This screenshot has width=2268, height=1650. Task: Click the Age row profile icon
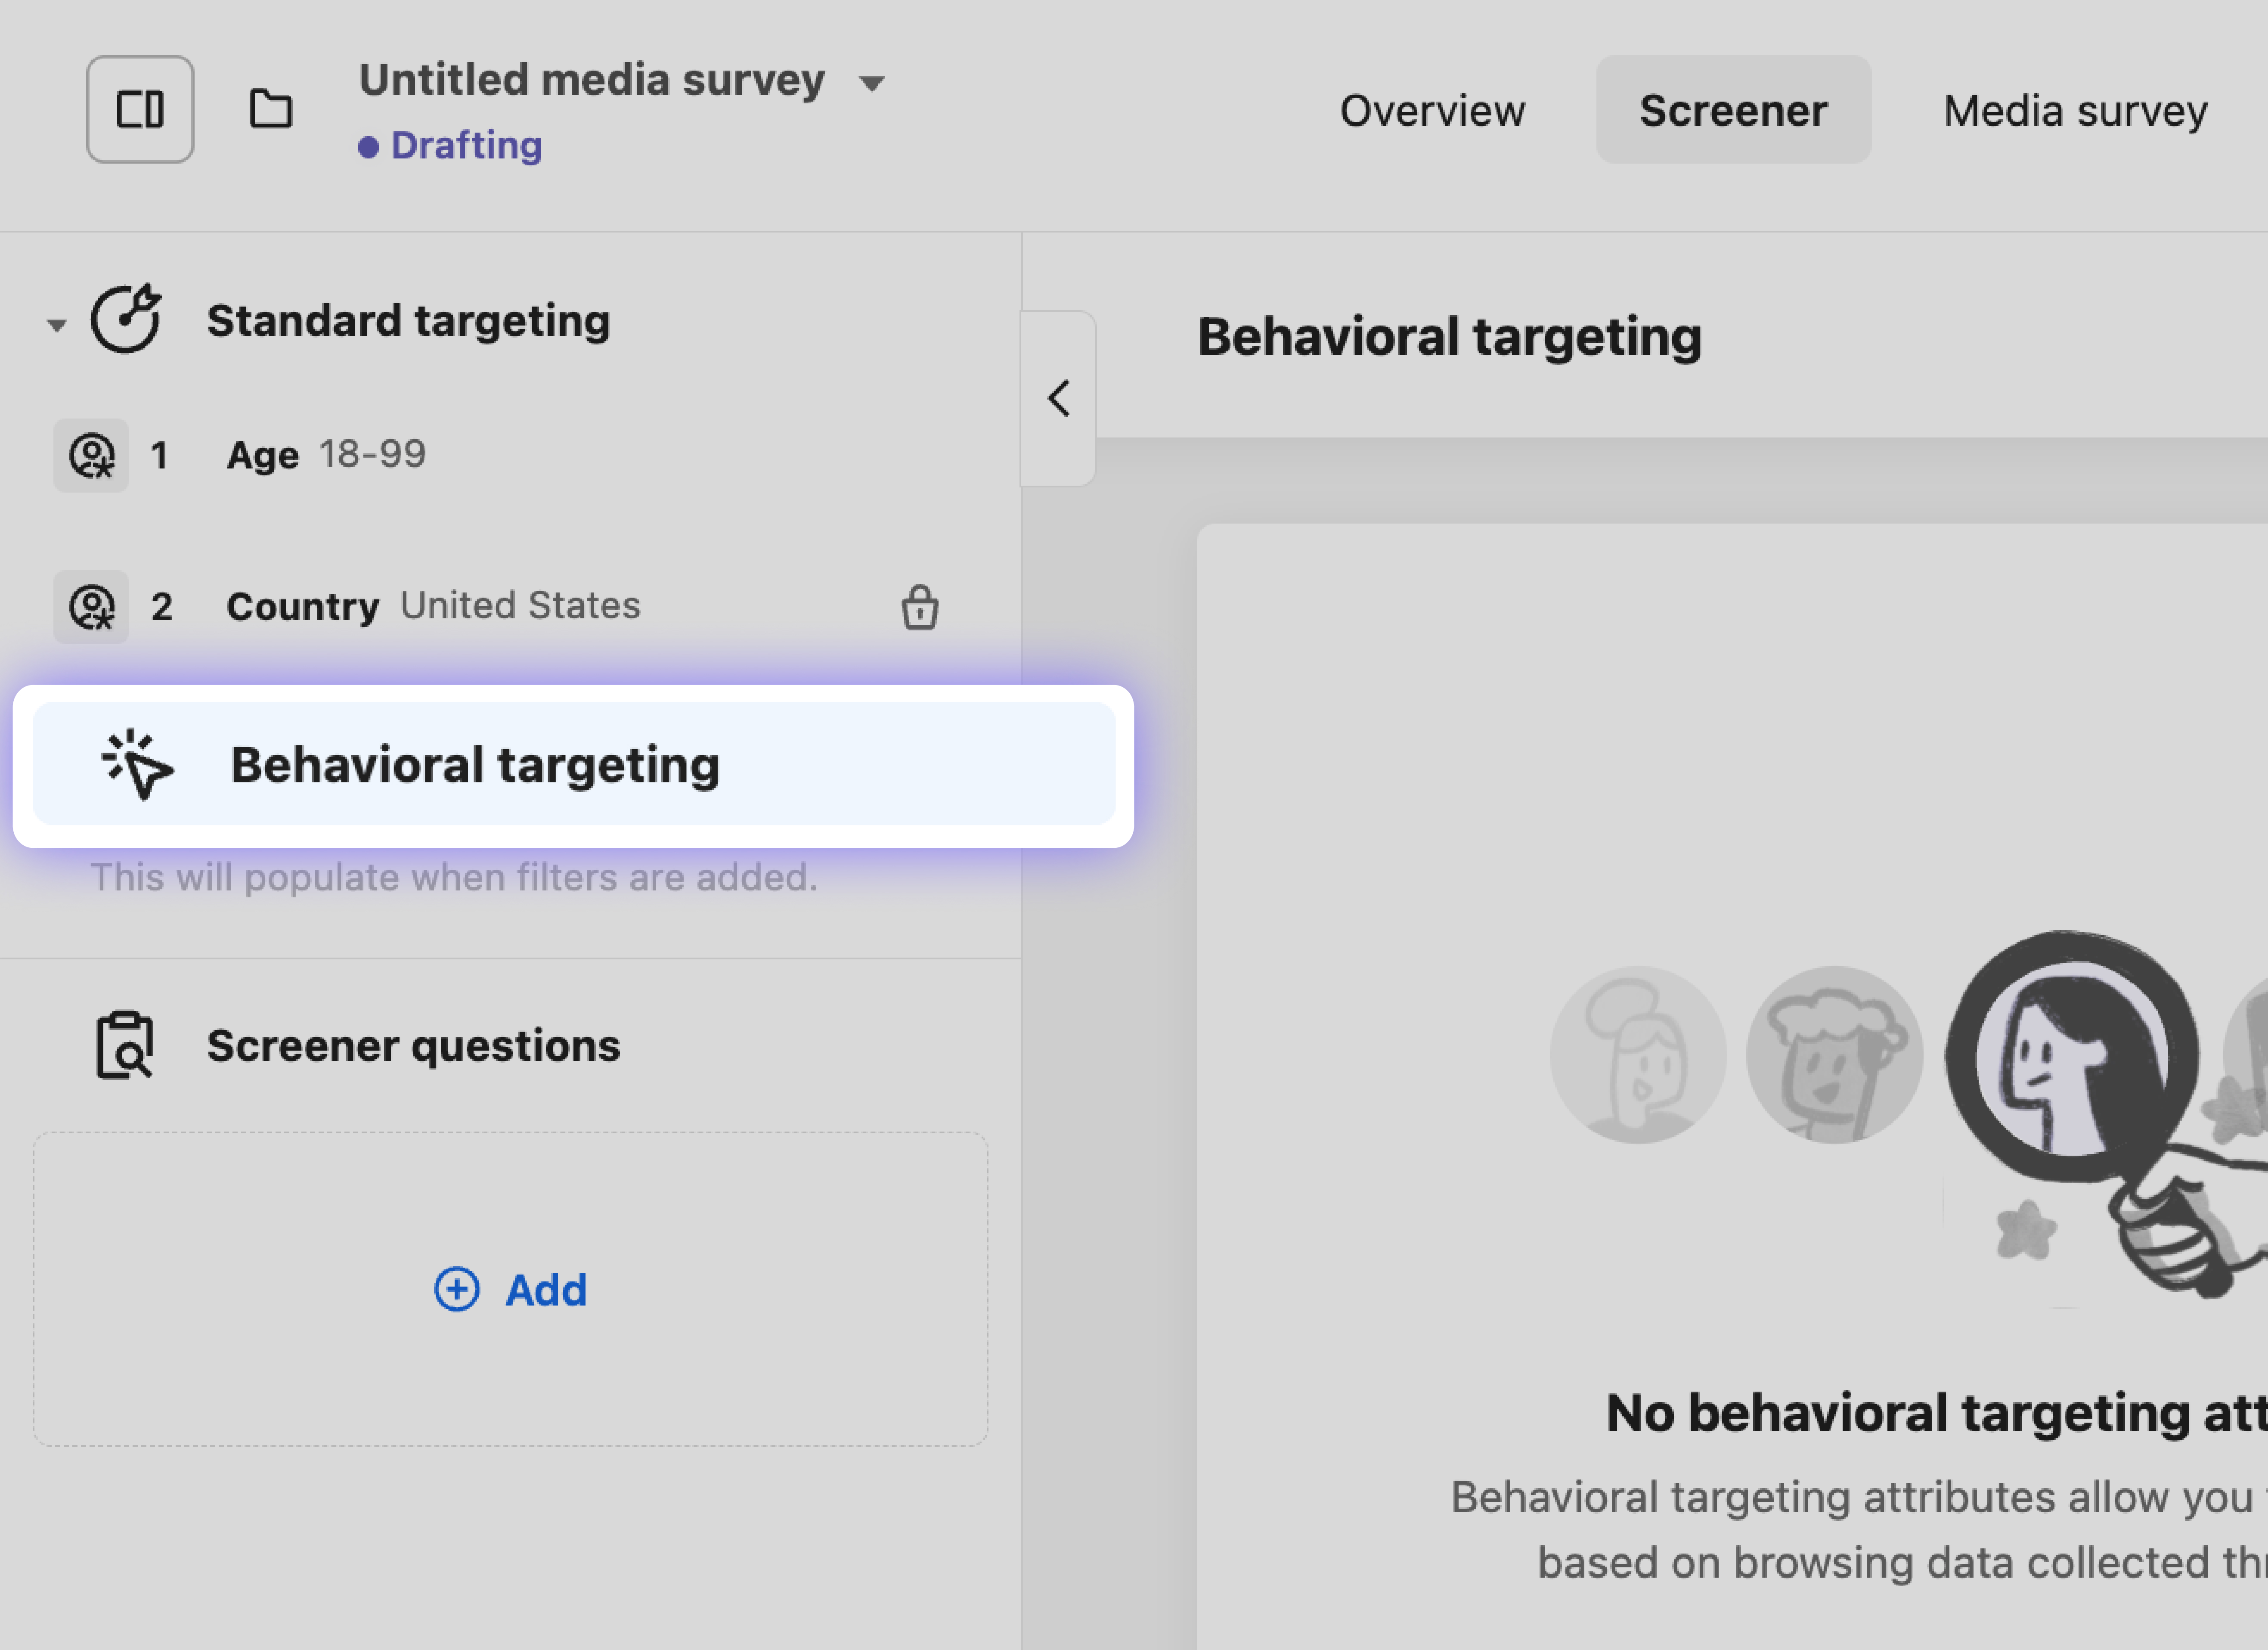pos(91,455)
